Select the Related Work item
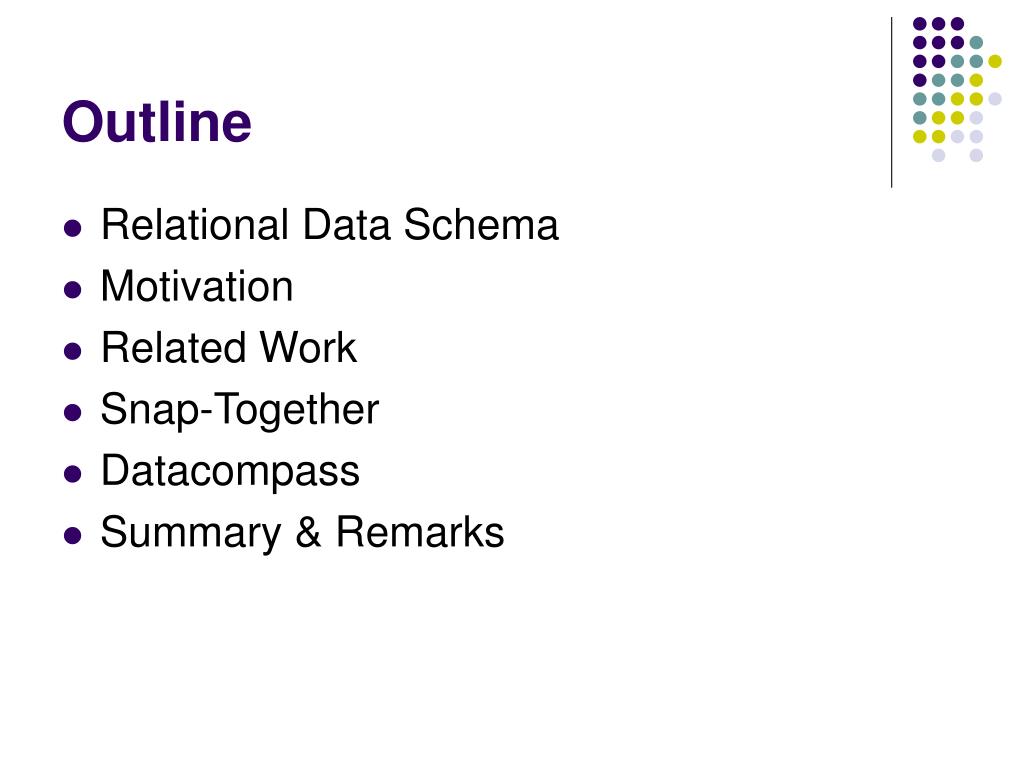 229,347
